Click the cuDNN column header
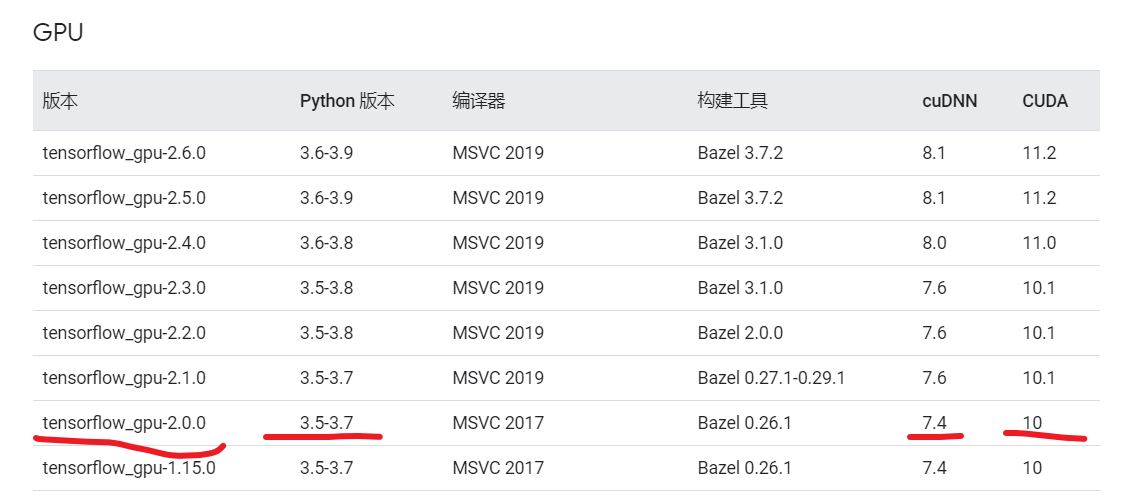This screenshot has width=1137, height=497. coord(950,101)
